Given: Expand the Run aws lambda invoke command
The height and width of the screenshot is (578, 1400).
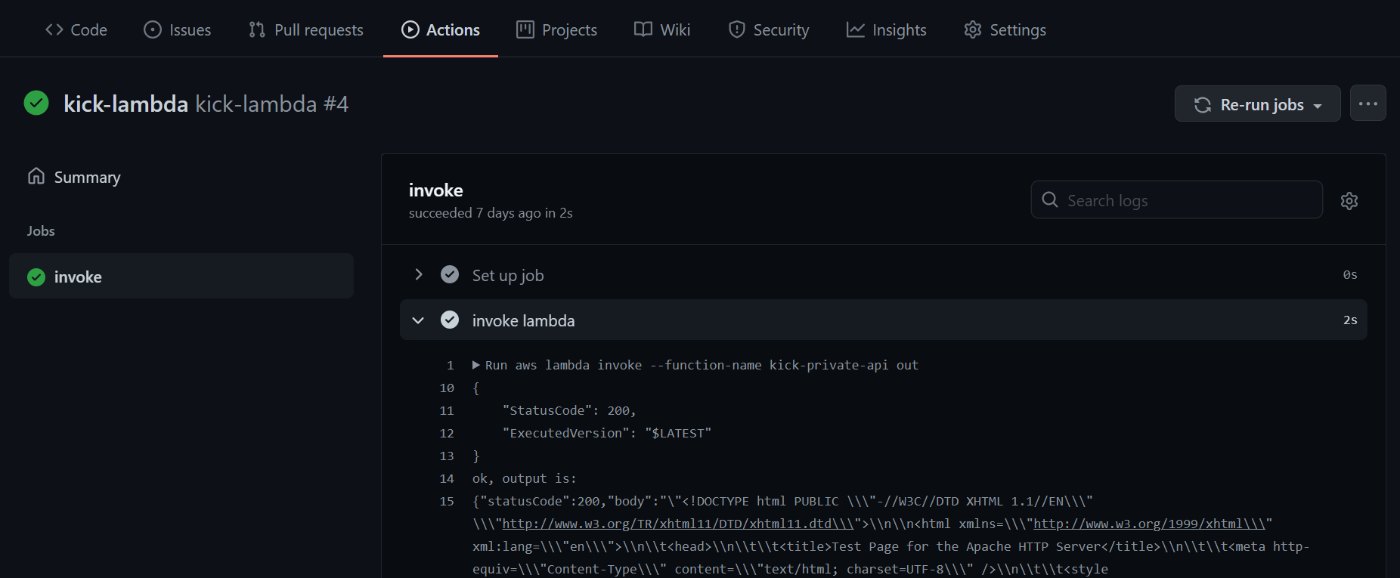Looking at the screenshot, I should pyautogui.click(x=477, y=365).
